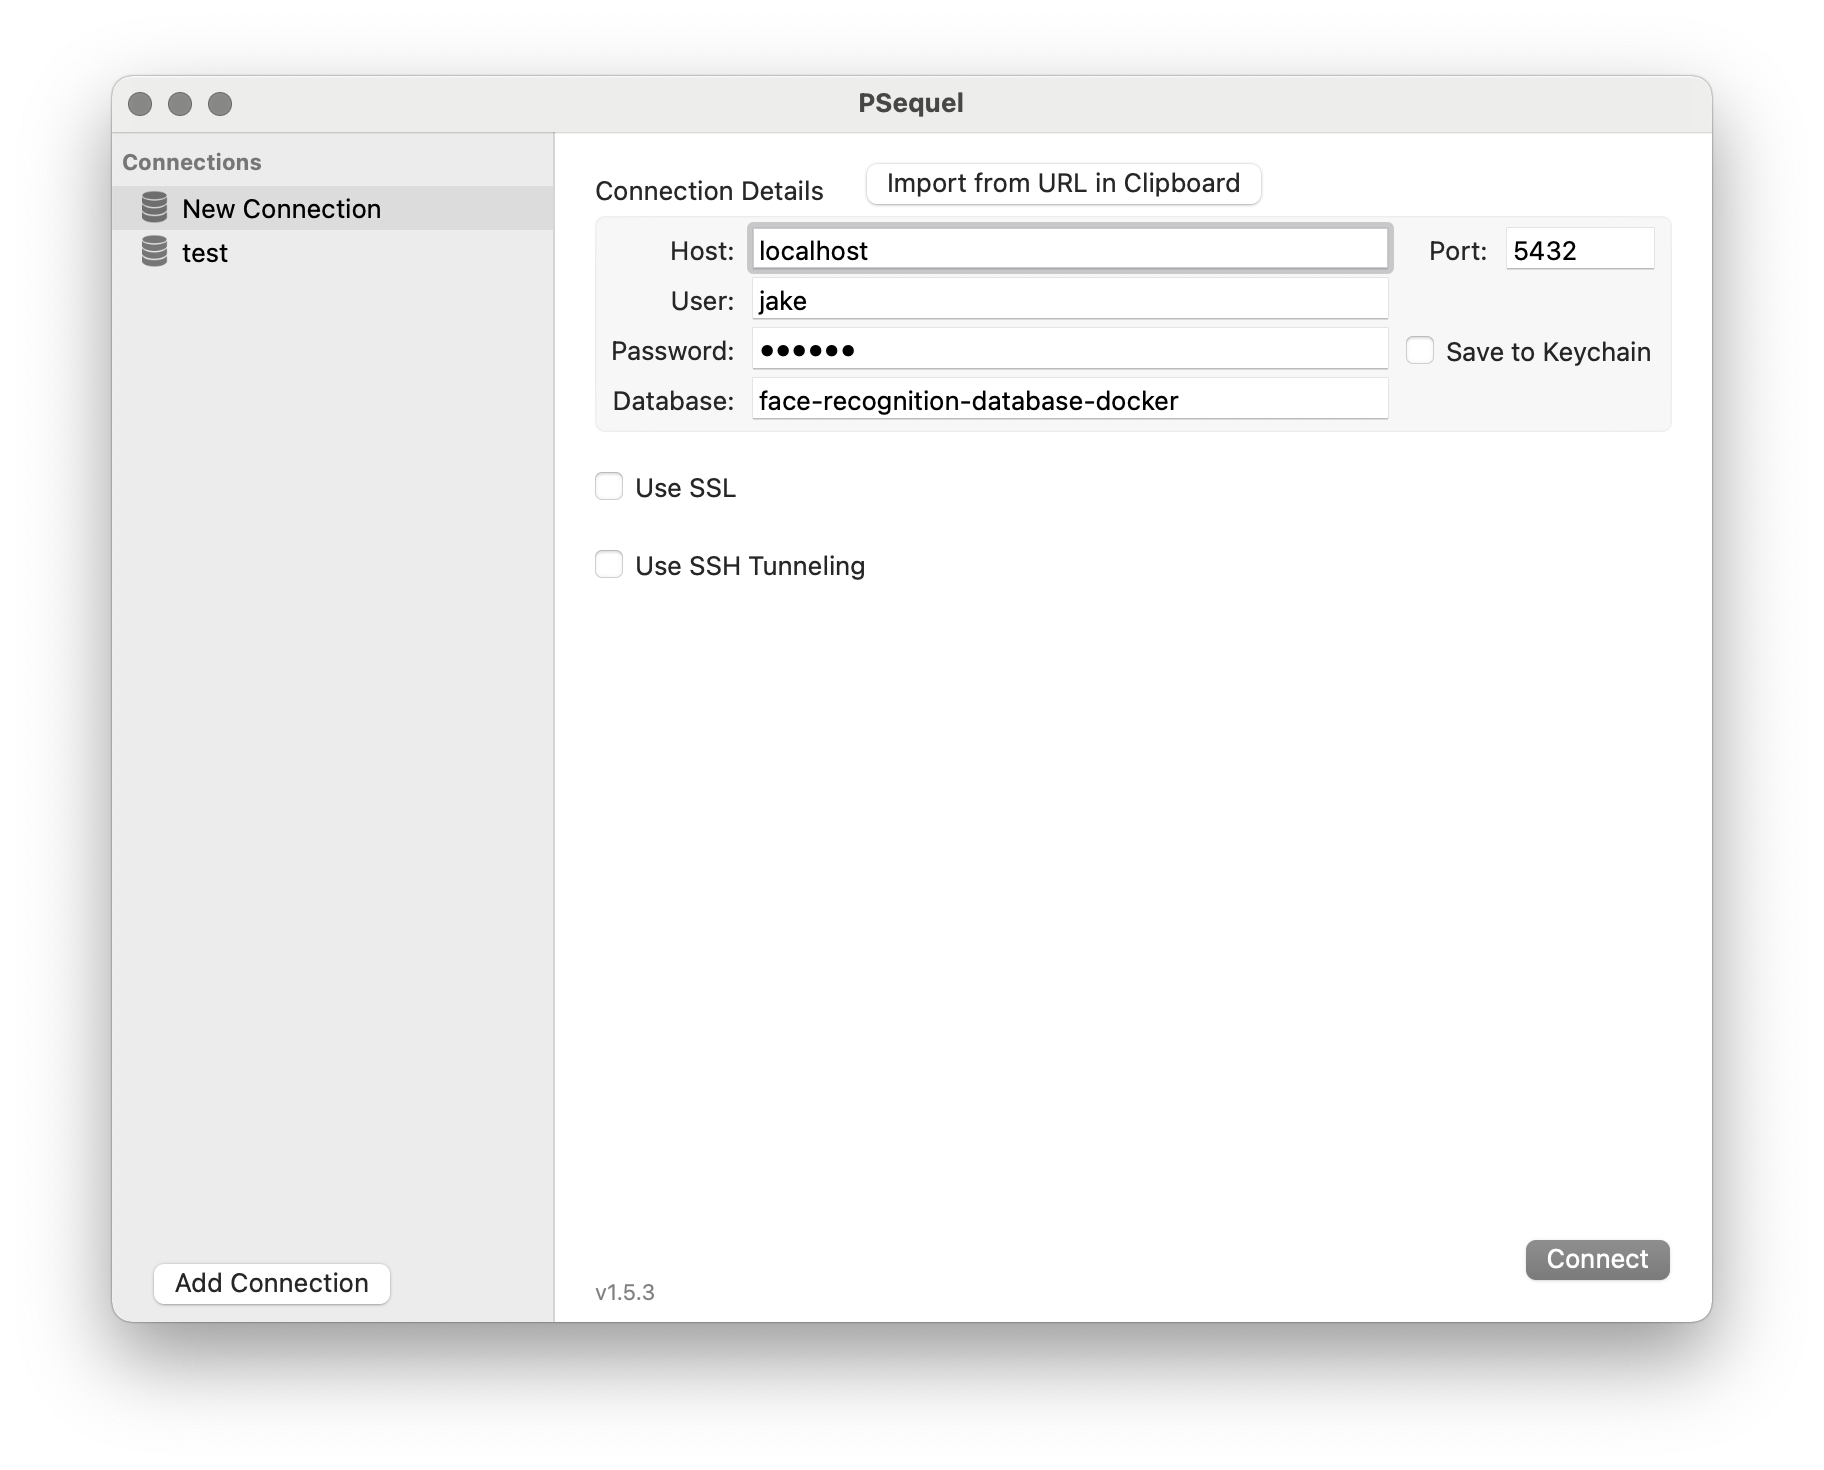This screenshot has width=1824, height=1470.
Task: Close the PSequel window
Action: (x=140, y=104)
